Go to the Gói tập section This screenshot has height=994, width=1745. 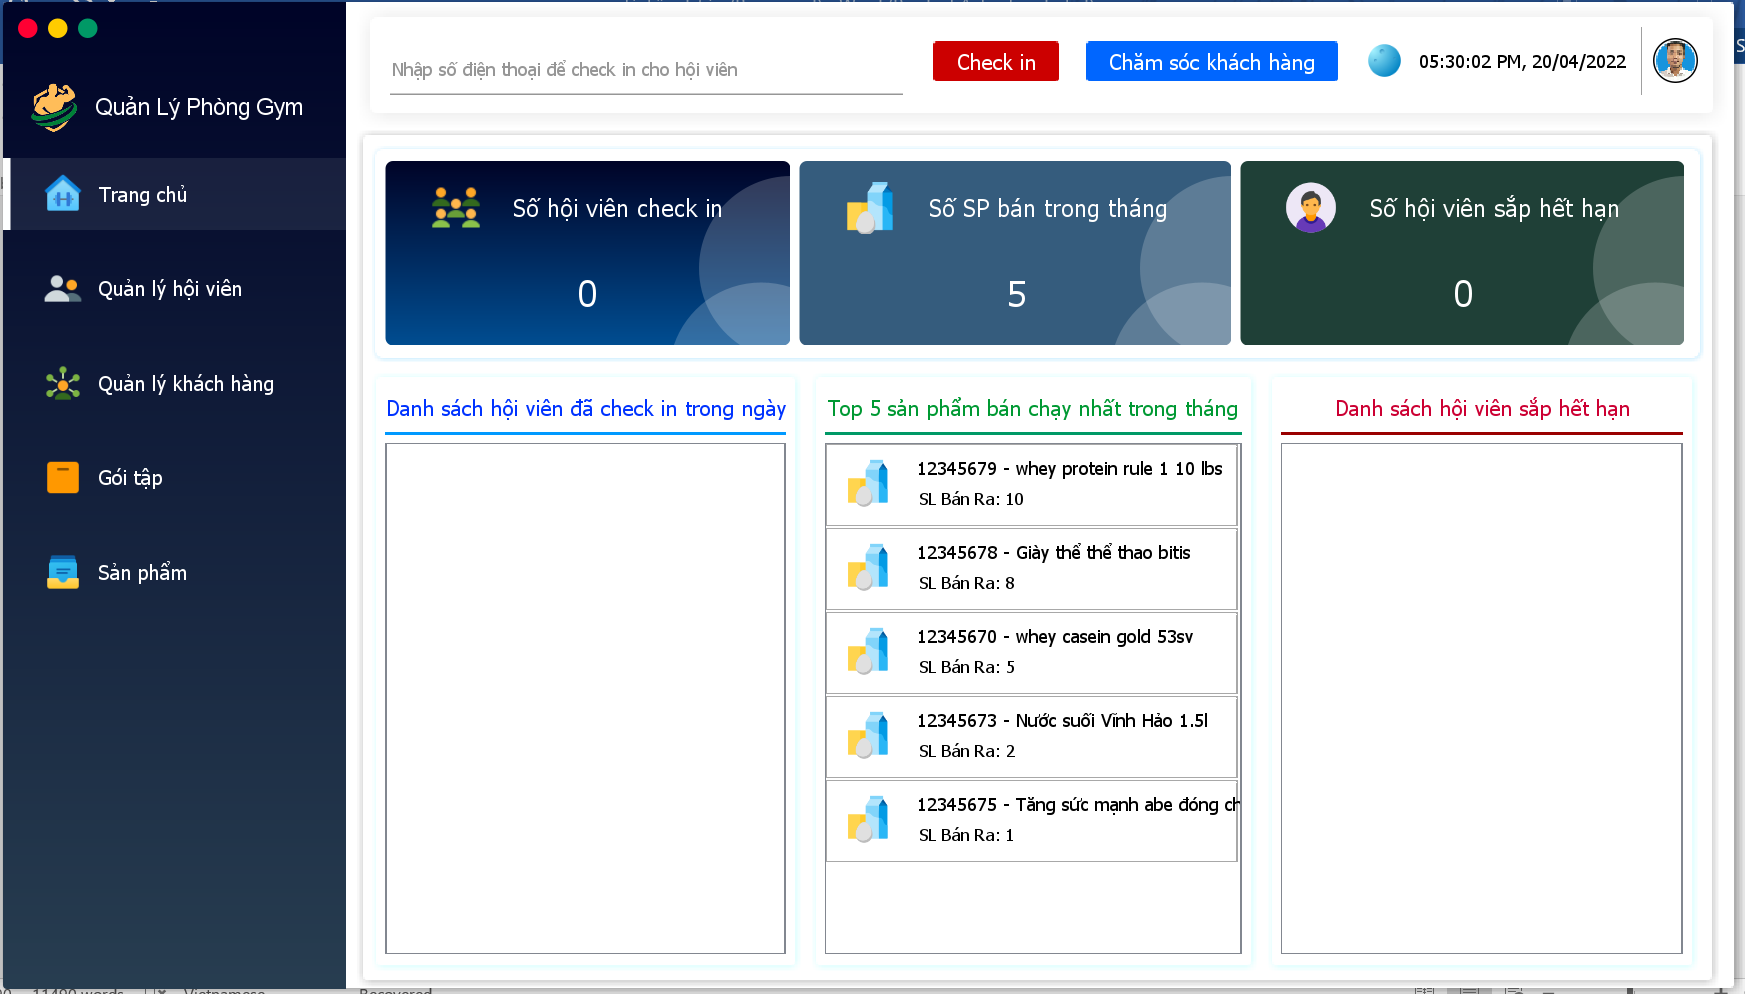click(175, 478)
